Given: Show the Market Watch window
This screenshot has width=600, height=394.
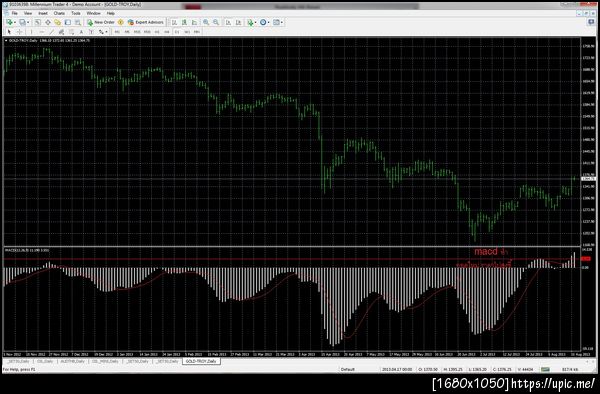Looking at the screenshot, I should tap(38, 23).
